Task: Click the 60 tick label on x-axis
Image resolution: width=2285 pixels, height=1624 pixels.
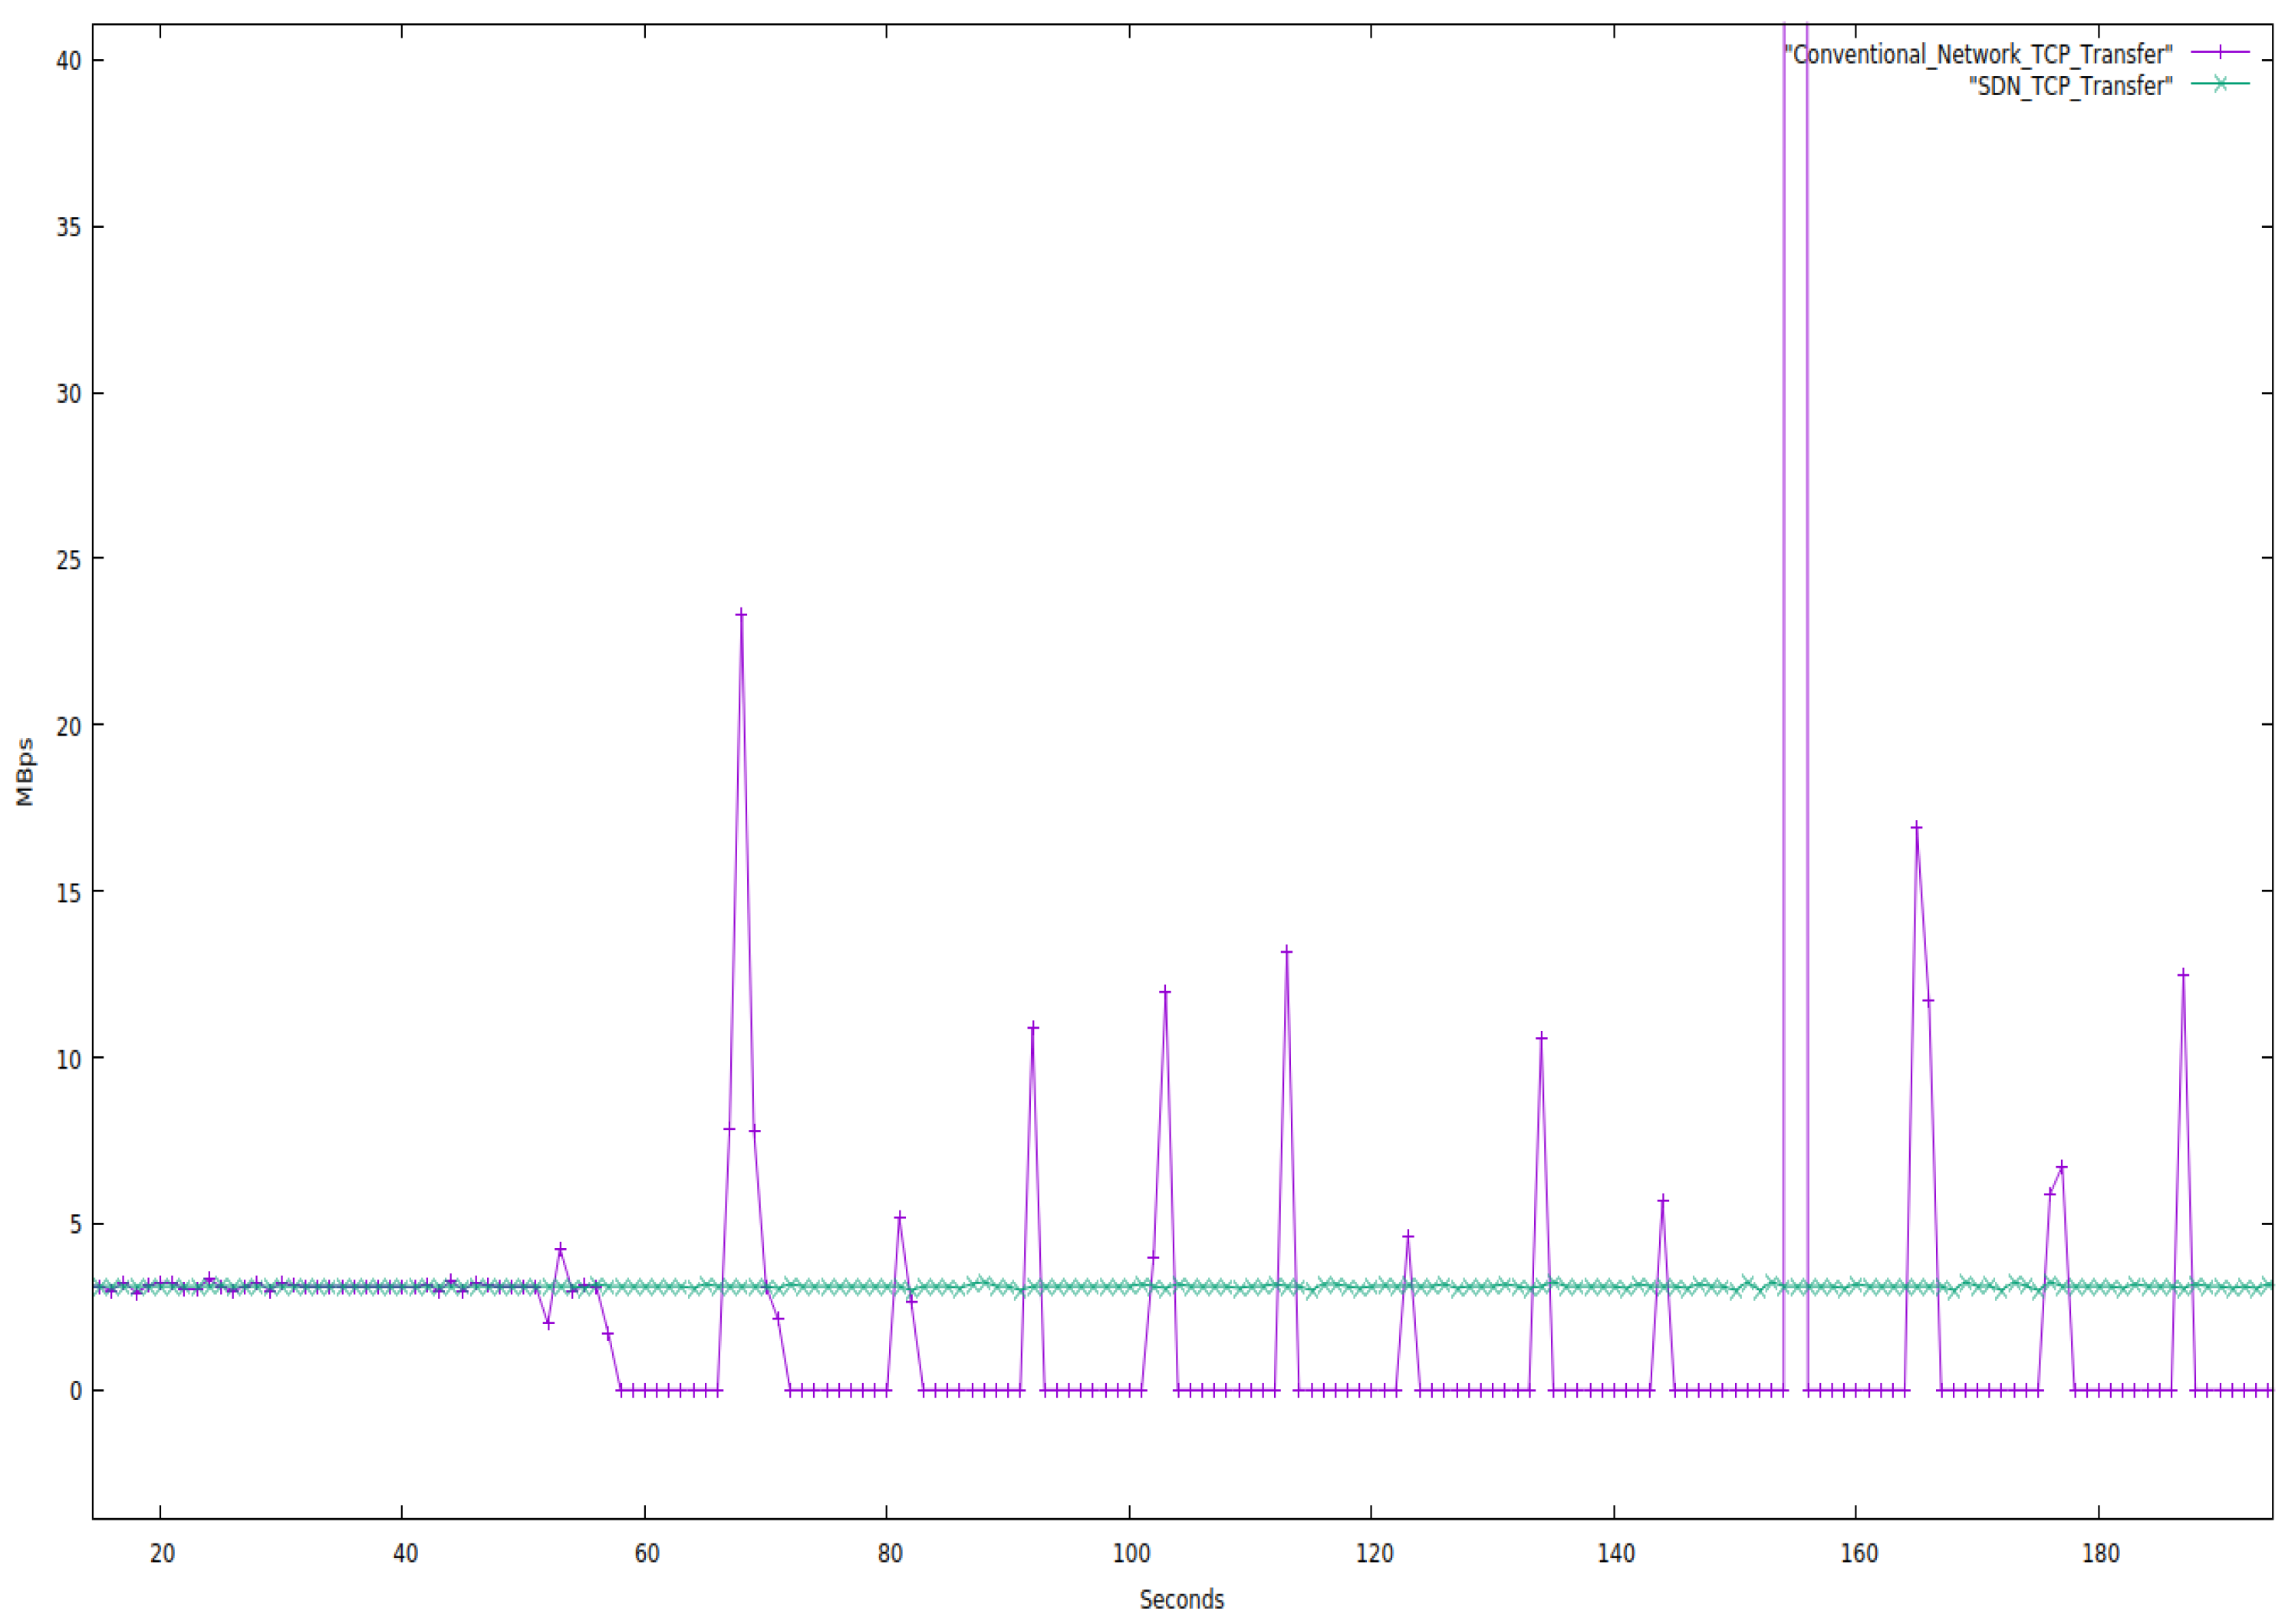Action: [x=646, y=1553]
